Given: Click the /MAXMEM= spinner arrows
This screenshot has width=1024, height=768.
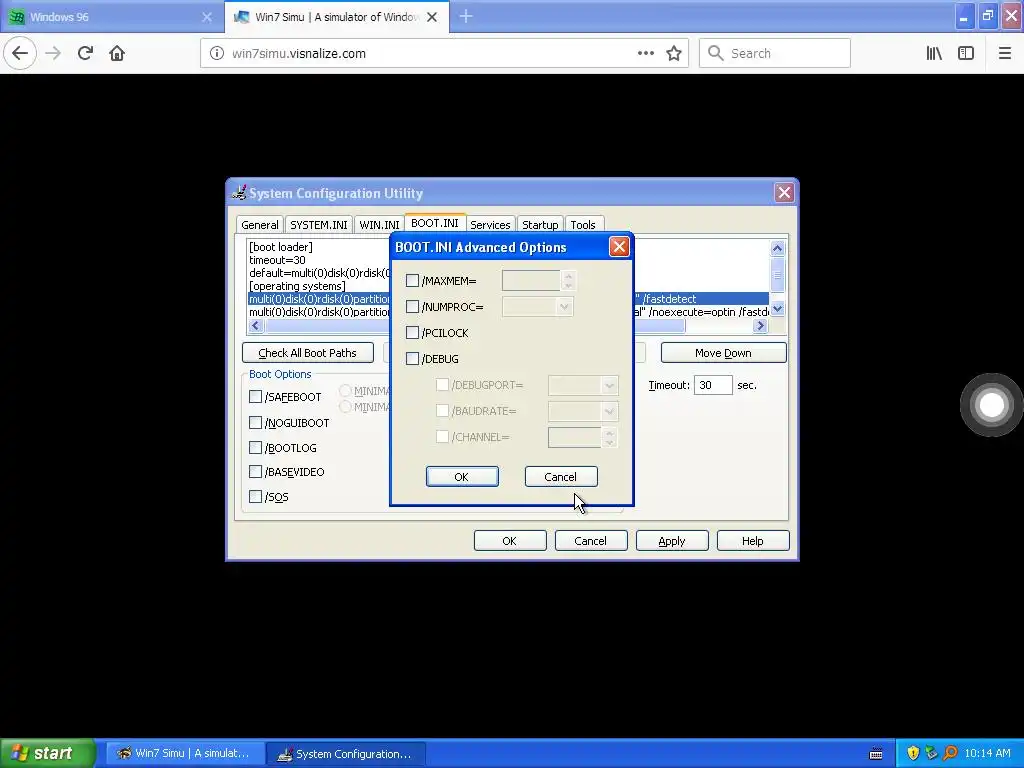Looking at the screenshot, I should pos(568,281).
